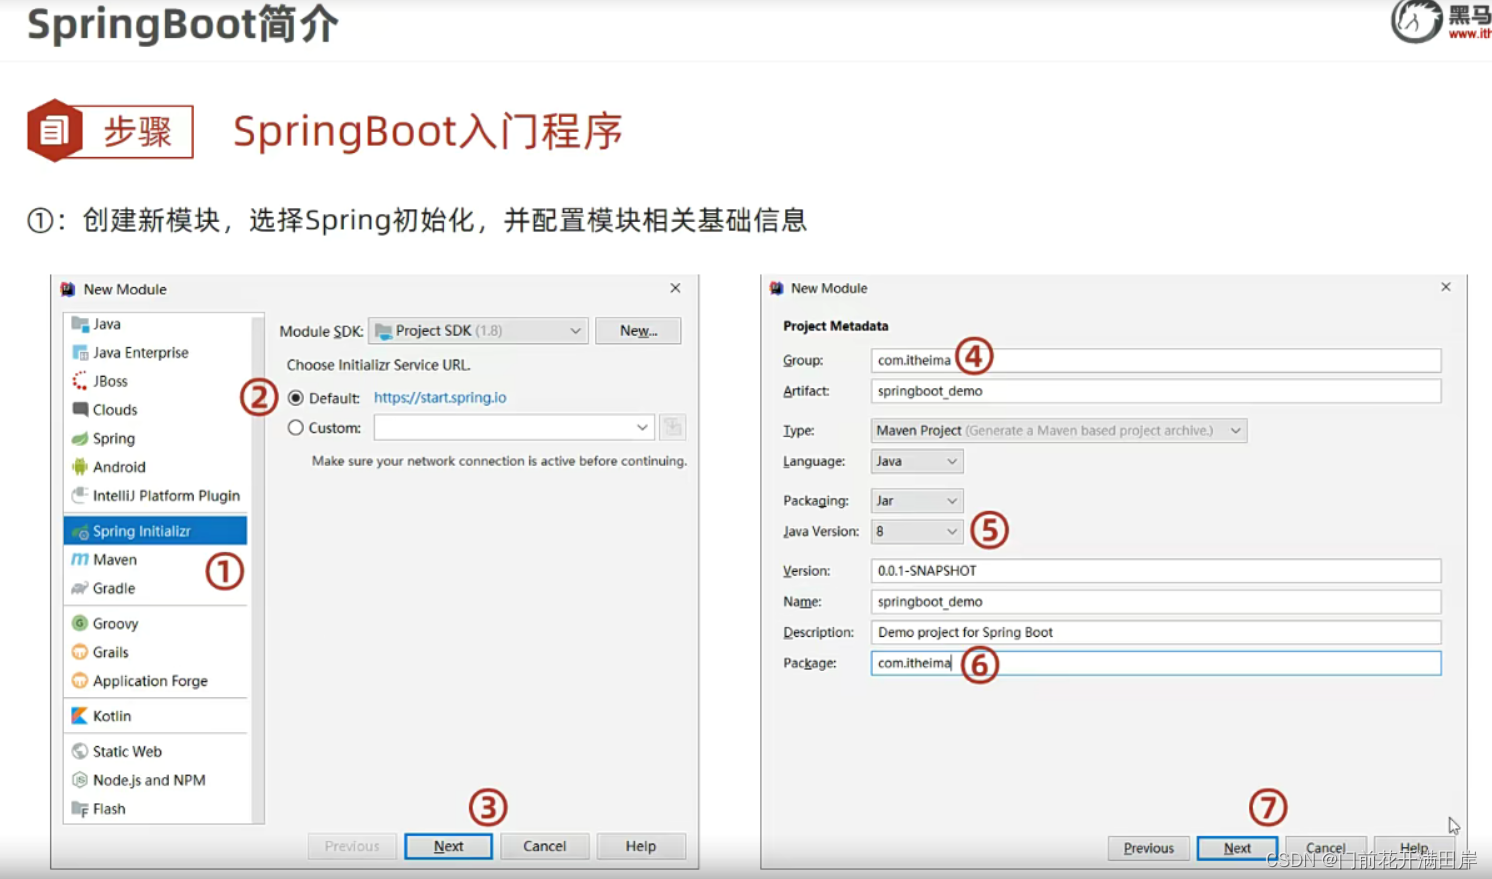This screenshot has height=879, width=1492.
Task: Click the network connection notice text
Action: [499, 461]
